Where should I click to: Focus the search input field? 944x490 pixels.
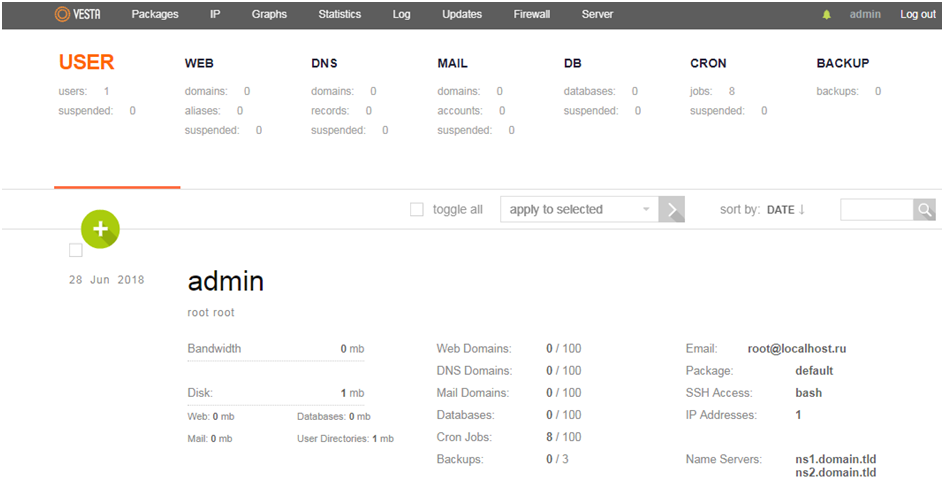pyautogui.click(x=876, y=209)
